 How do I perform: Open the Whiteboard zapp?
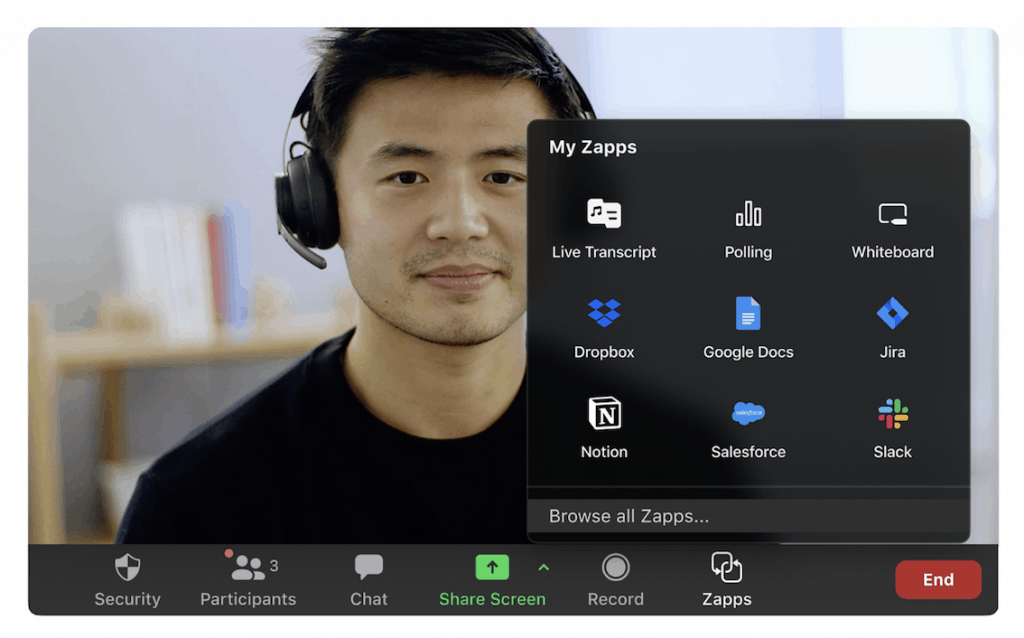(x=892, y=229)
